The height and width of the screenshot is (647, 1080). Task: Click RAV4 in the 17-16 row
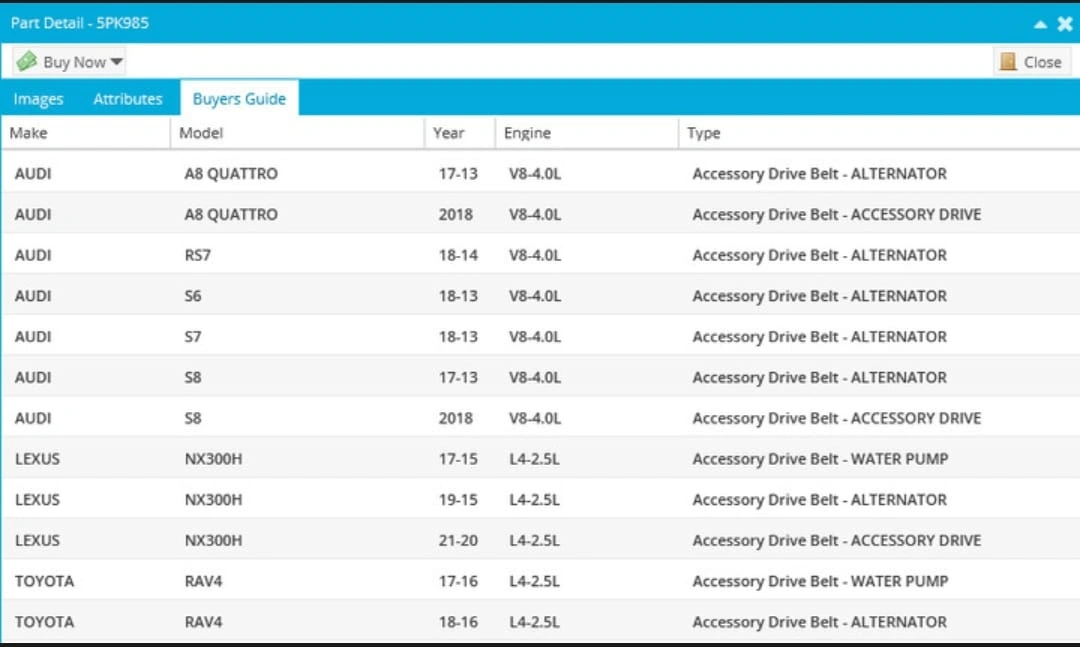(x=203, y=581)
